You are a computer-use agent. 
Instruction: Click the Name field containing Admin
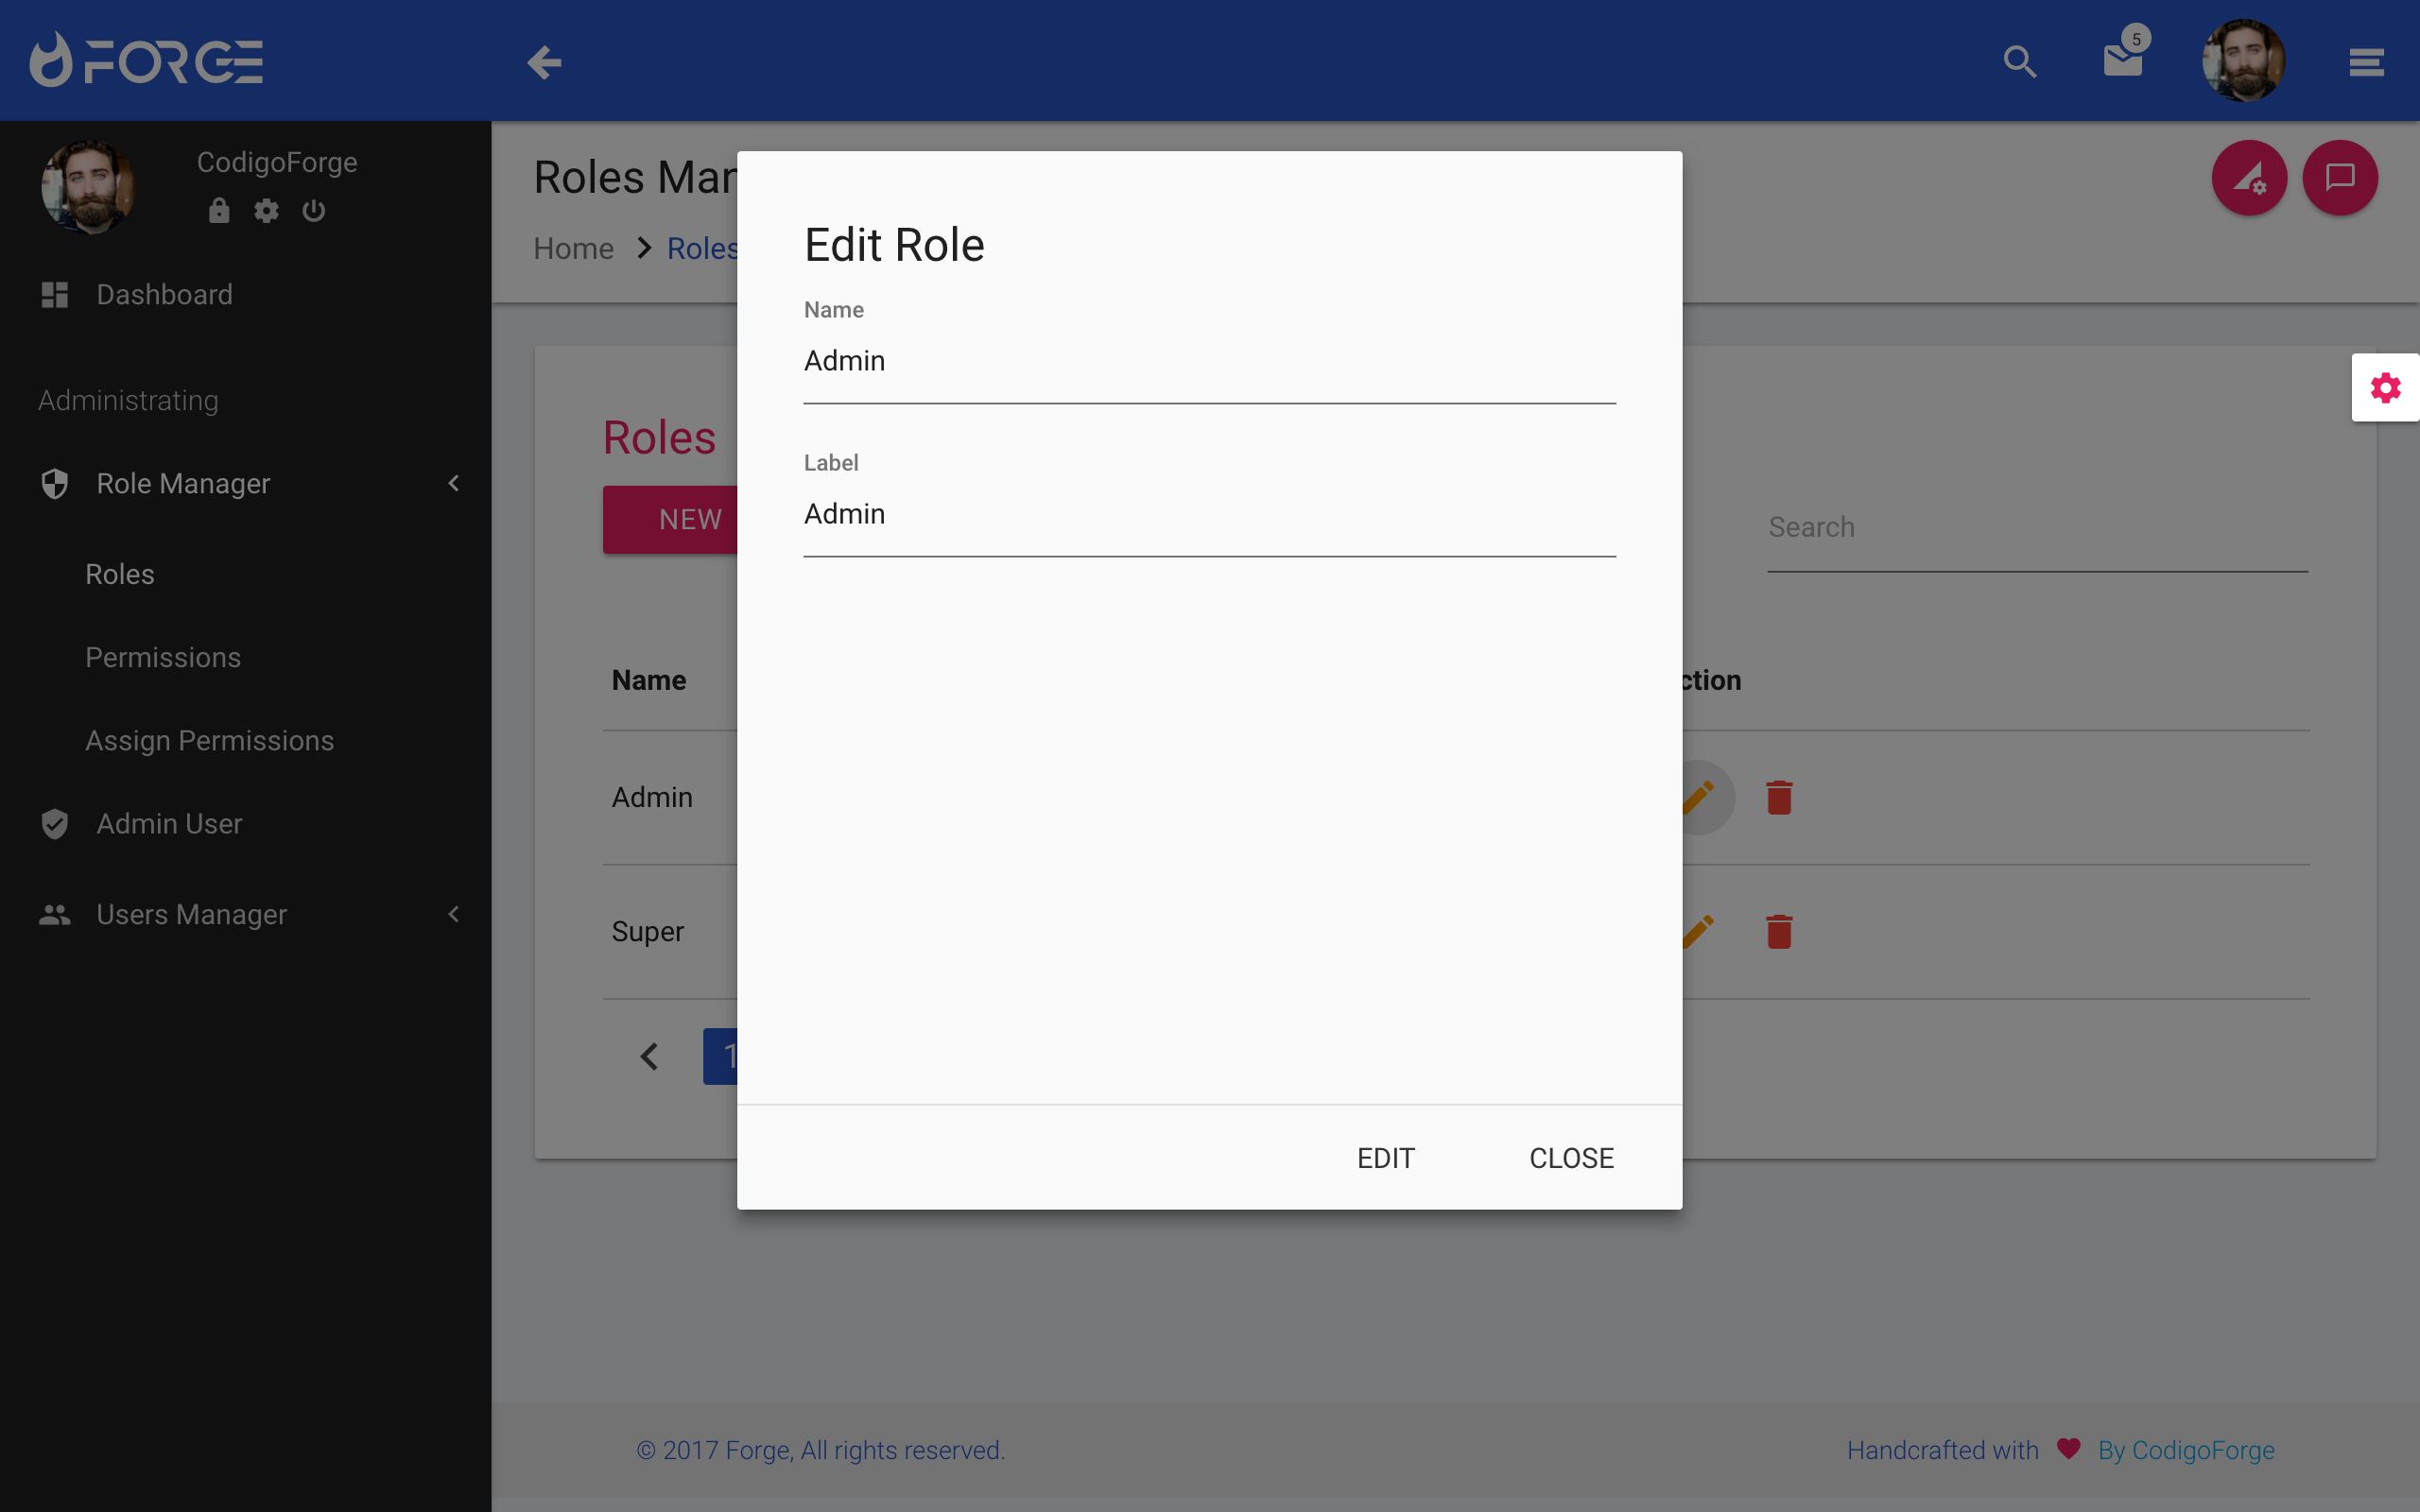click(x=1208, y=361)
